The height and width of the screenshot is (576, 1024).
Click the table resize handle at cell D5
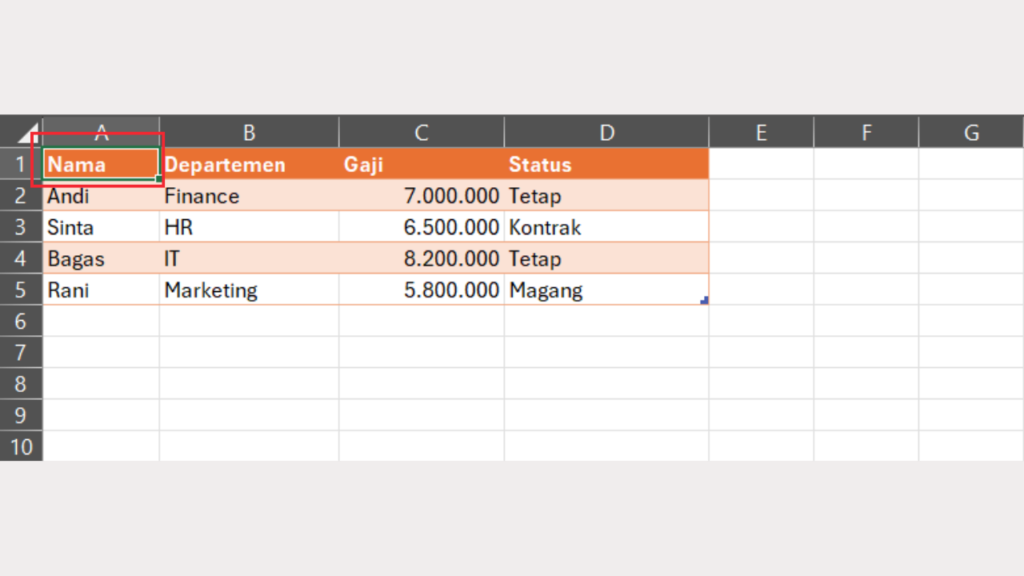point(705,300)
